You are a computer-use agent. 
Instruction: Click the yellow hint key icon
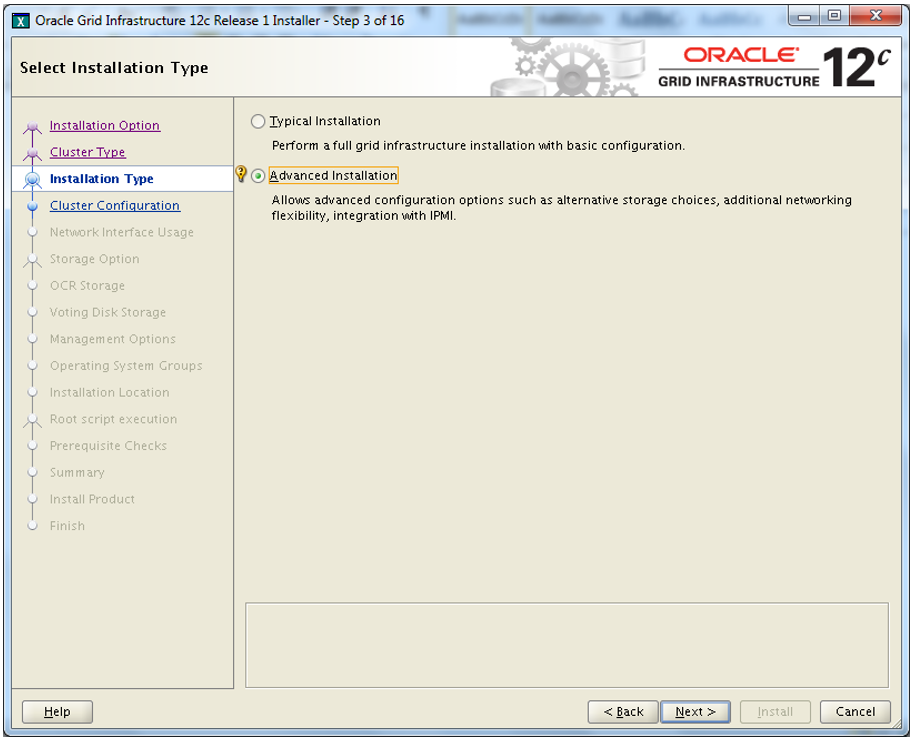tap(241, 174)
